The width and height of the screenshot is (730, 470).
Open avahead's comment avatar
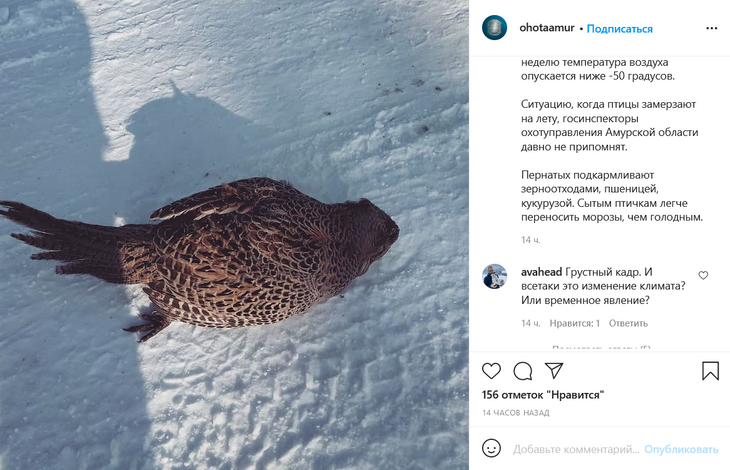click(495, 277)
